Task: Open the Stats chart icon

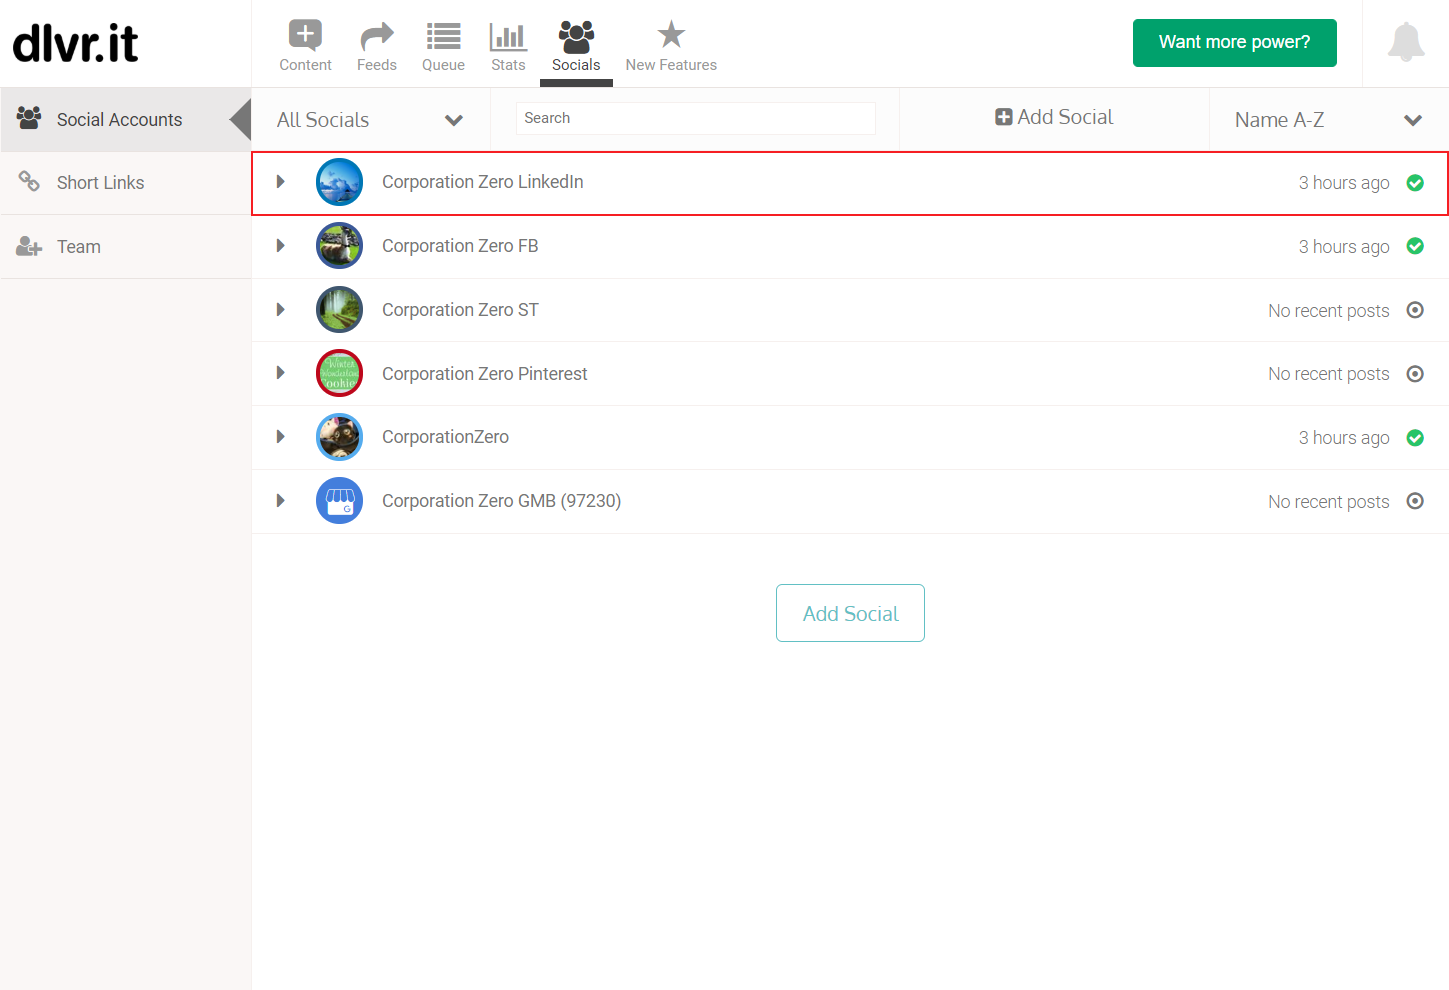Action: 508,37
